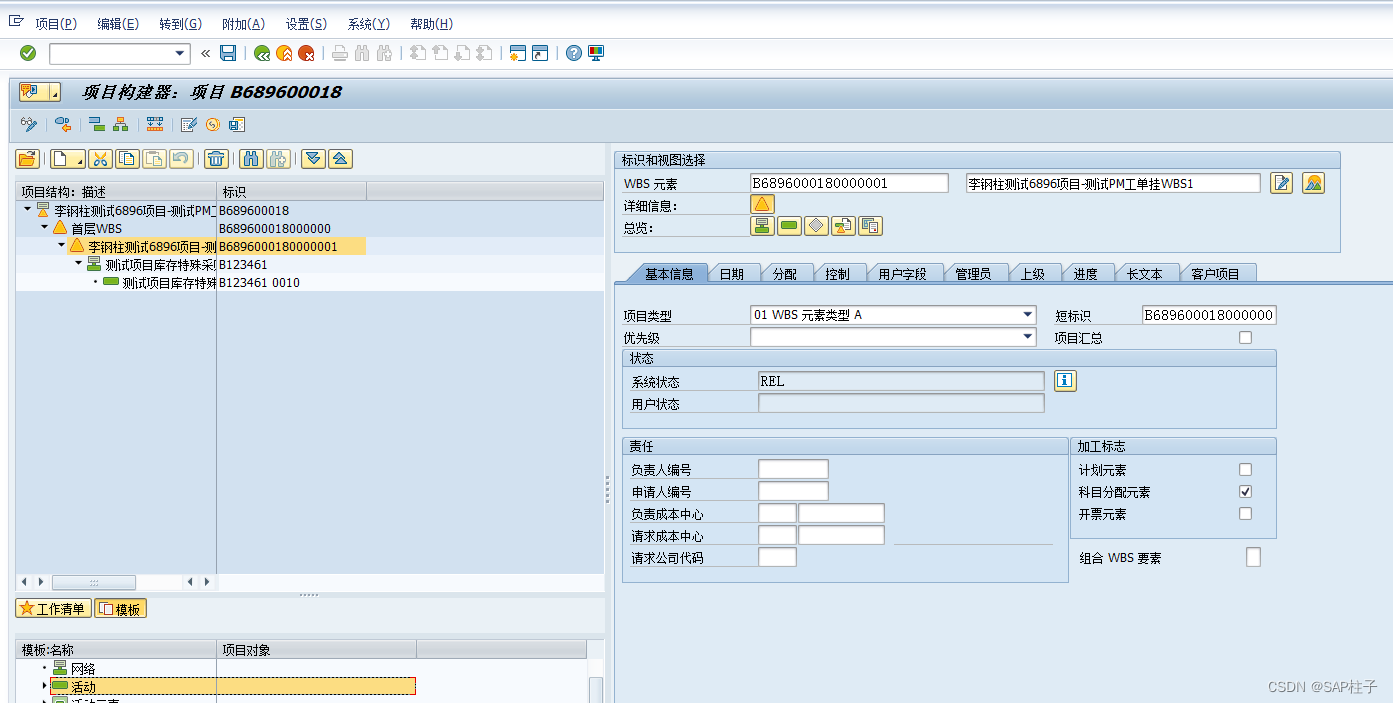Click the 请求公司代码 input field
The width and height of the screenshot is (1393, 703).
tap(777, 557)
